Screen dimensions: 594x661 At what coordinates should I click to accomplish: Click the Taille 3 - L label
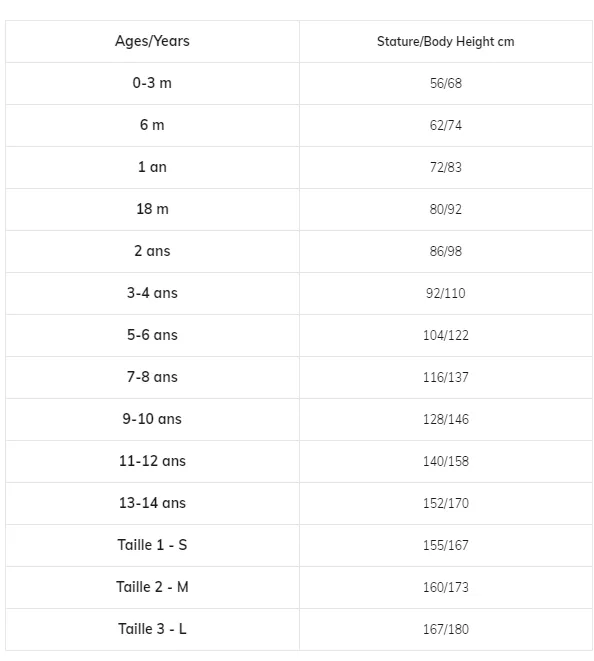coord(152,629)
